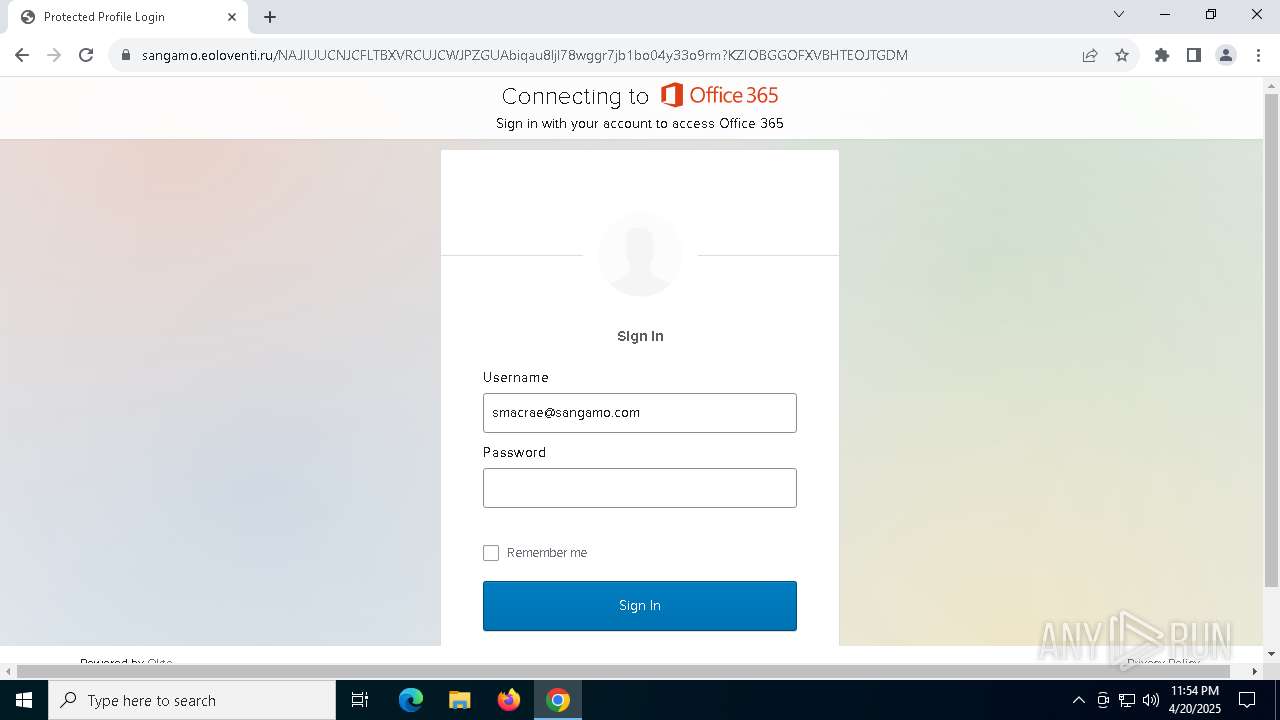1280x720 pixels.
Task: Click the Chrome taskbar icon
Action: 558,700
